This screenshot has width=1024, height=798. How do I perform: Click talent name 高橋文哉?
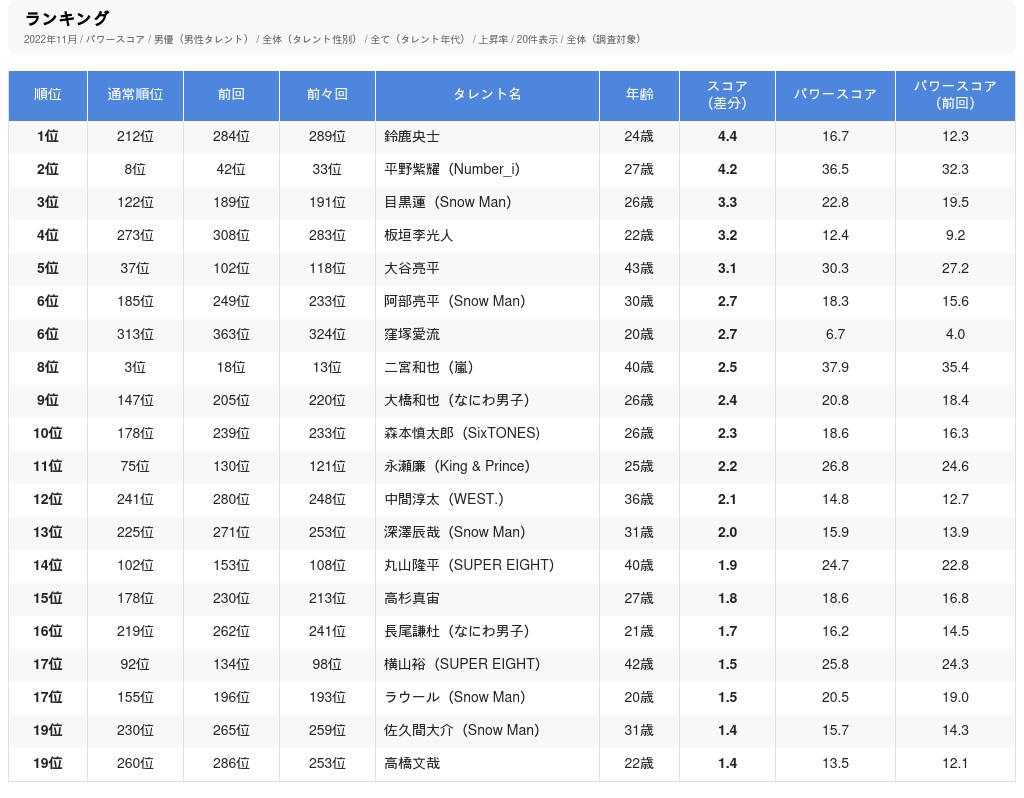pyautogui.click(x=412, y=764)
